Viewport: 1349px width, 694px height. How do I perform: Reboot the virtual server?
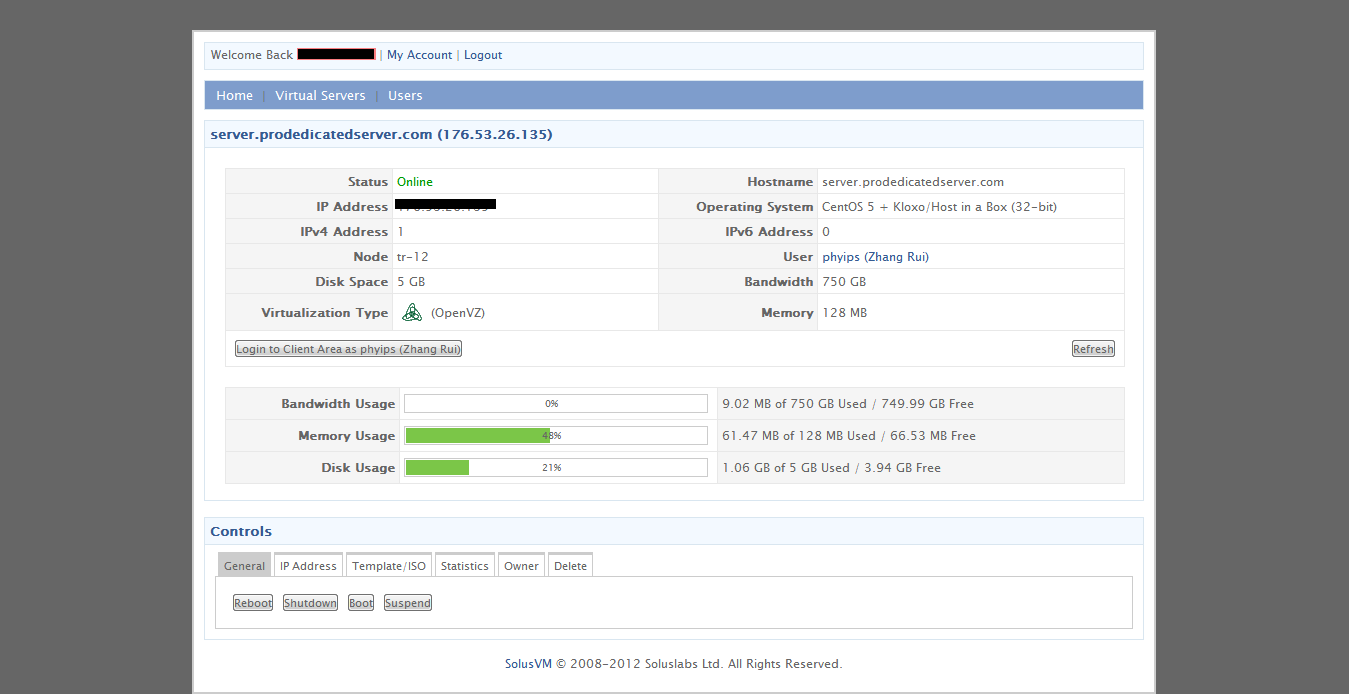(x=253, y=603)
